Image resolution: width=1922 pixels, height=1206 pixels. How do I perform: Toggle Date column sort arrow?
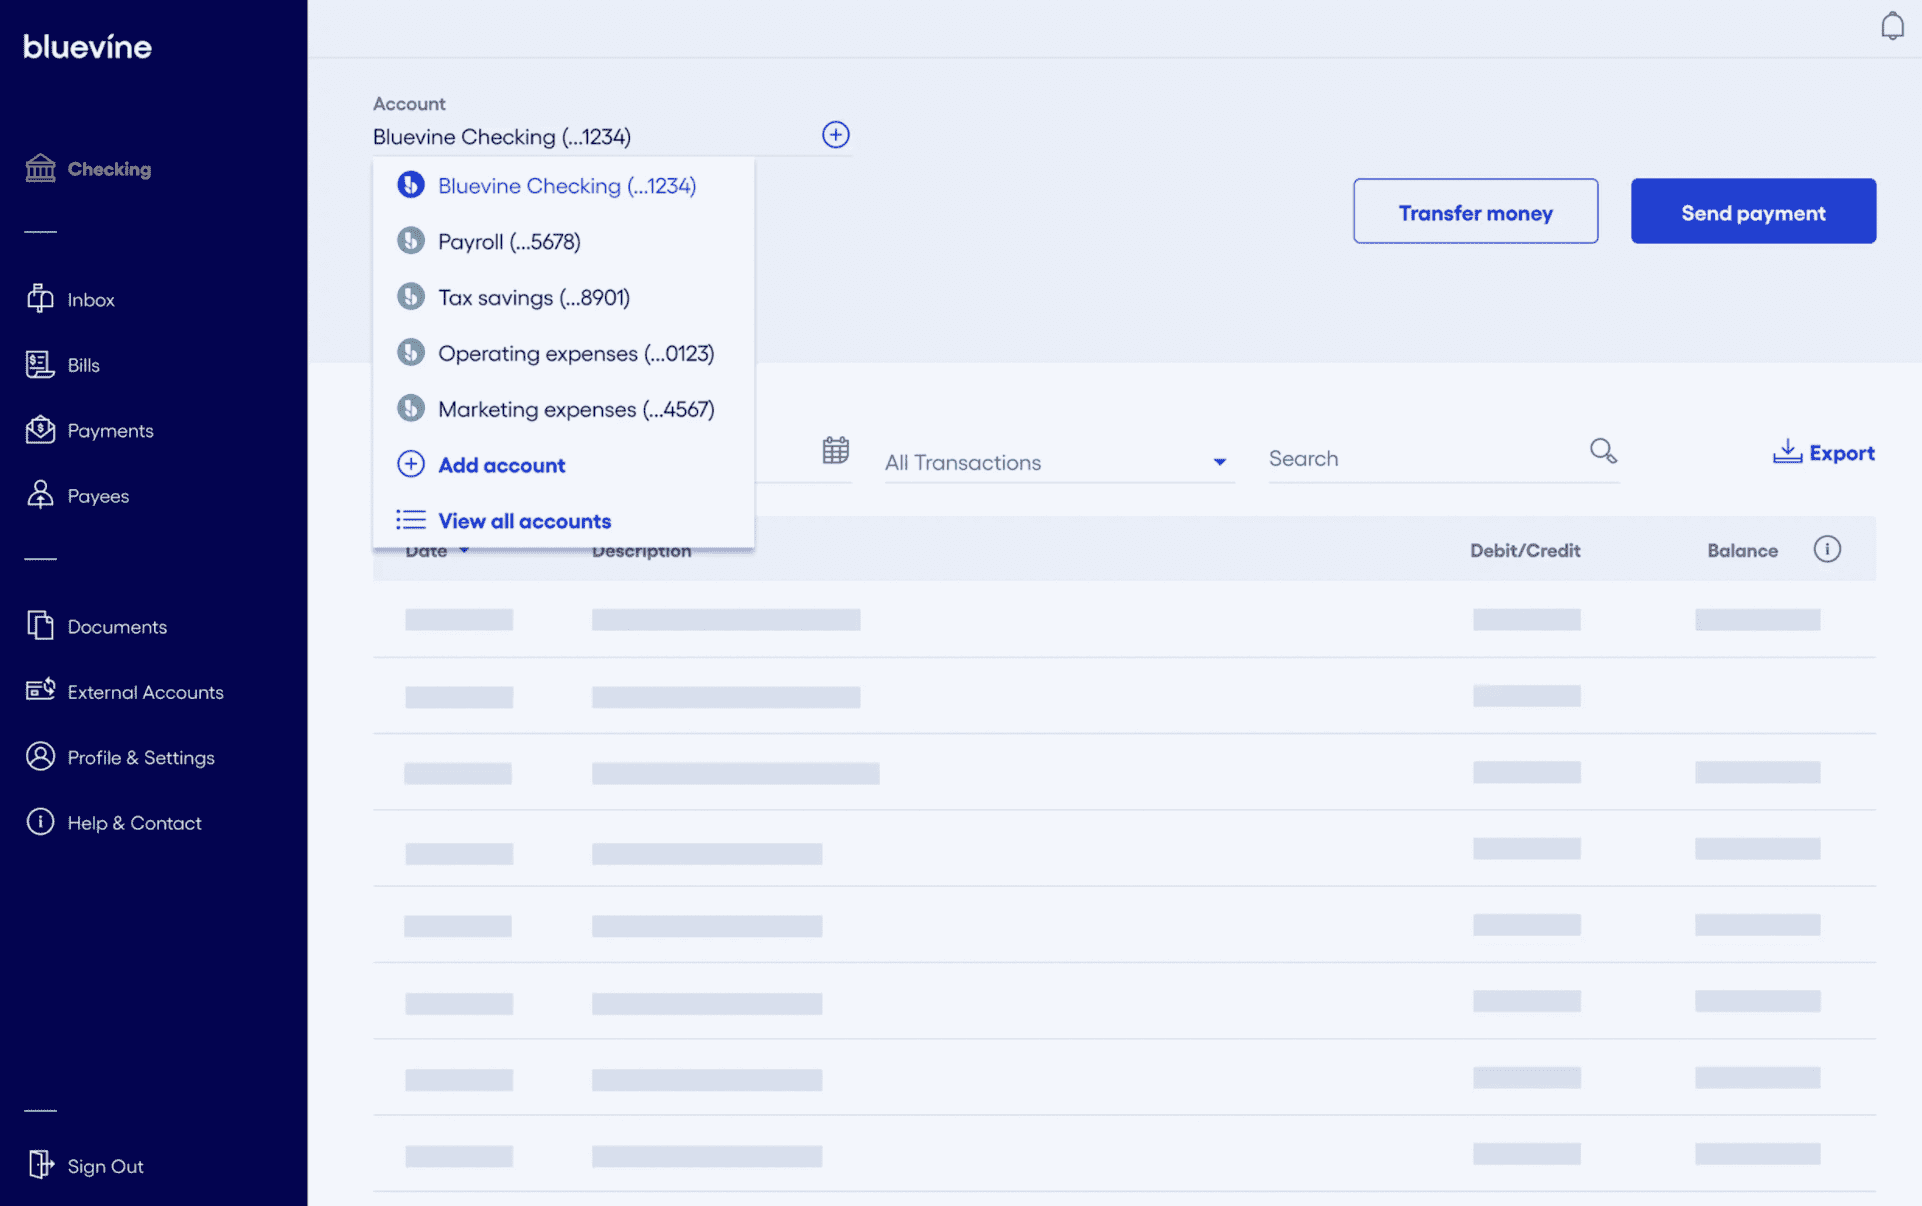pos(464,551)
